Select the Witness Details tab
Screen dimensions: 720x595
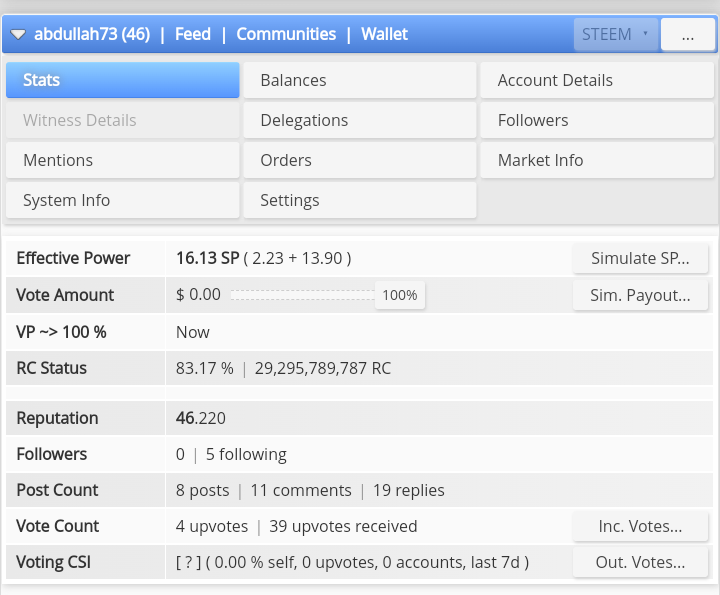point(123,120)
